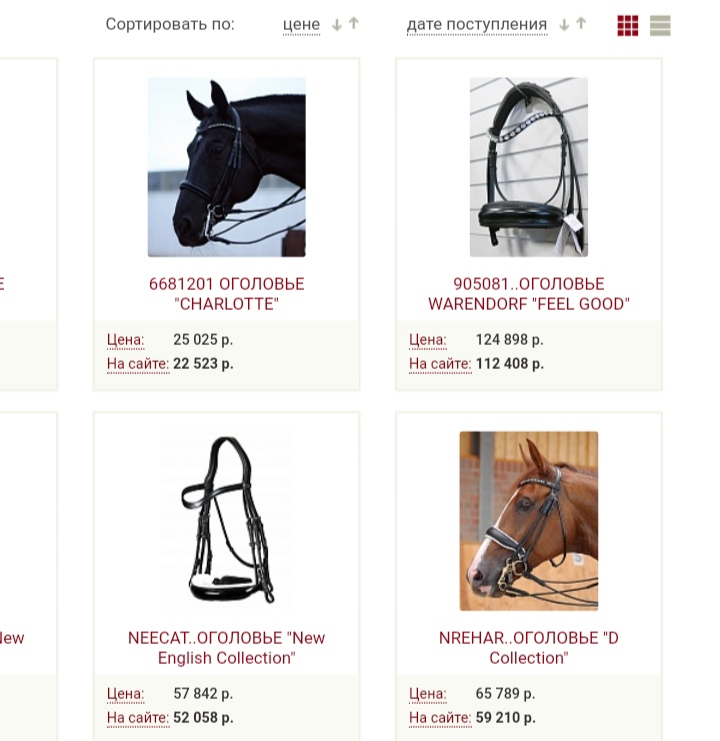Click 'Цена' label under NEECAT bridle
Viewport: 720px width, 741px height.
[x=126, y=694]
